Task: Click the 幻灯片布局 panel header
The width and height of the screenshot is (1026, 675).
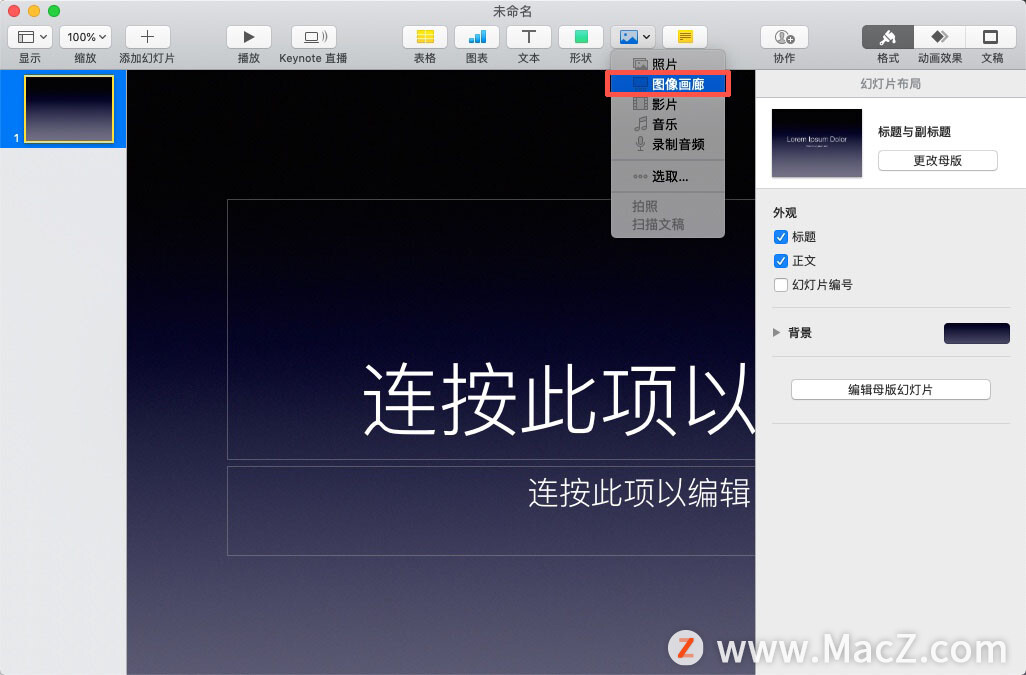Action: click(x=891, y=84)
